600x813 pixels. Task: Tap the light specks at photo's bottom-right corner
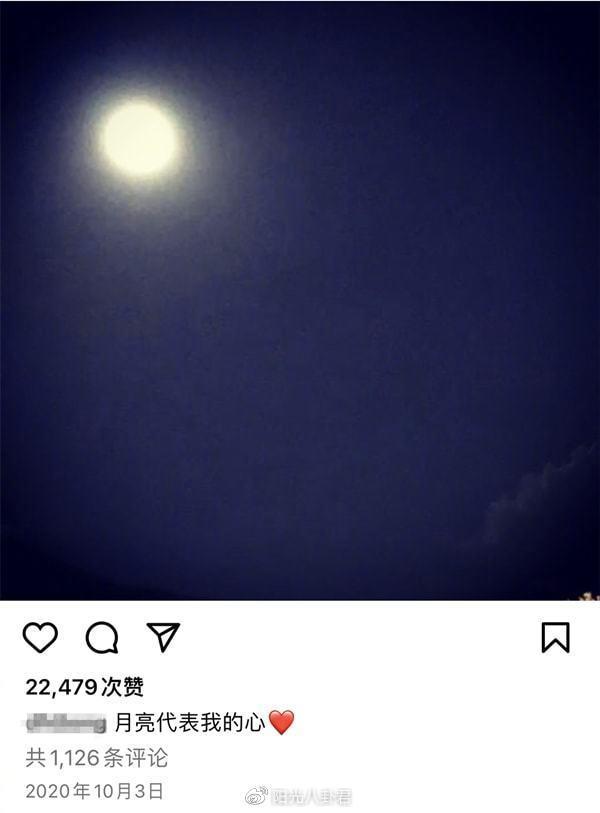click(x=589, y=597)
